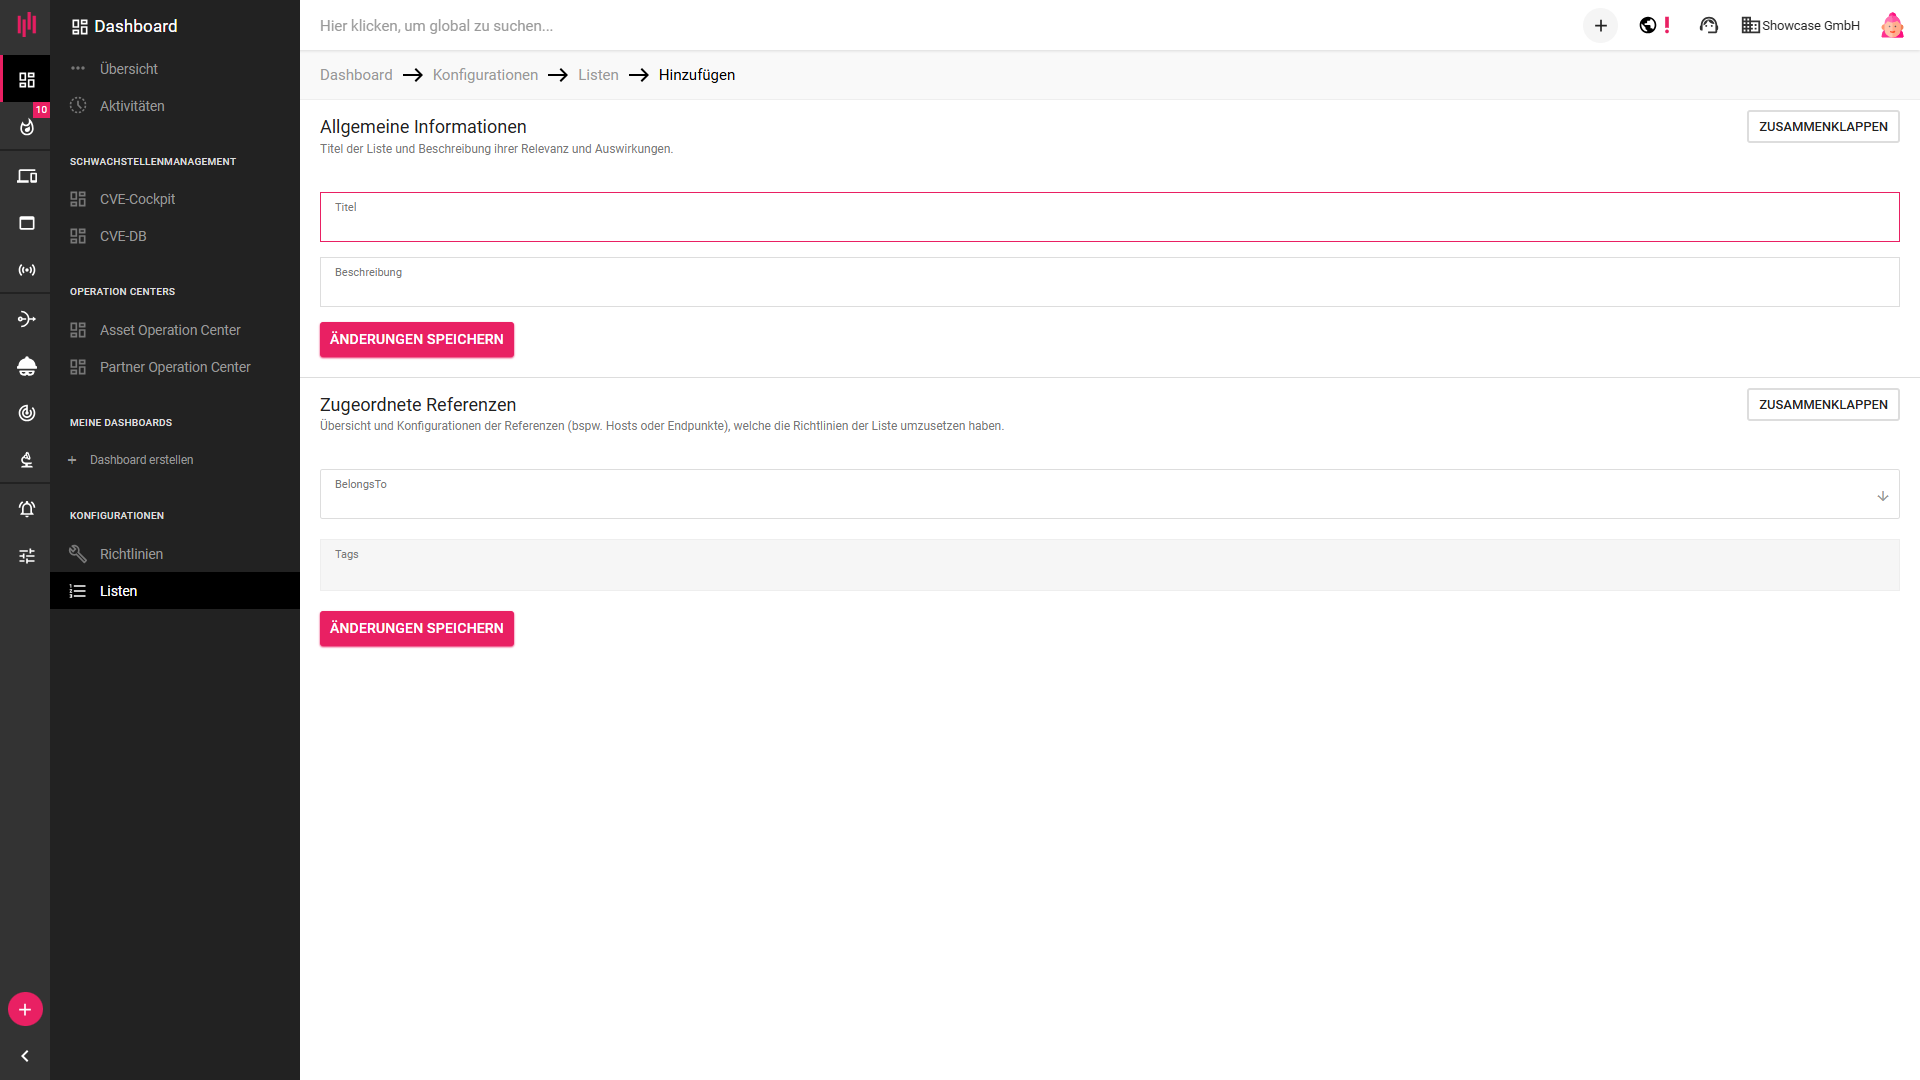Screen dimensions: 1920x1080
Task: Save changes under Allgemeine Informationen
Action: click(416, 340)
